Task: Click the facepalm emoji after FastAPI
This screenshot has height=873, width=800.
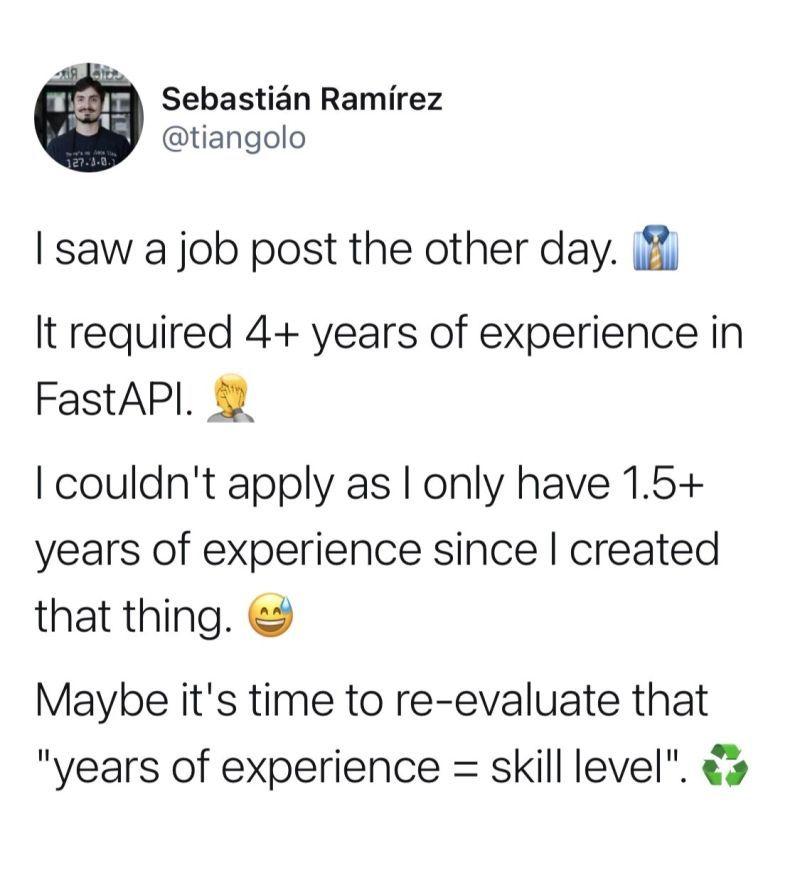Action: click(231, 399)
